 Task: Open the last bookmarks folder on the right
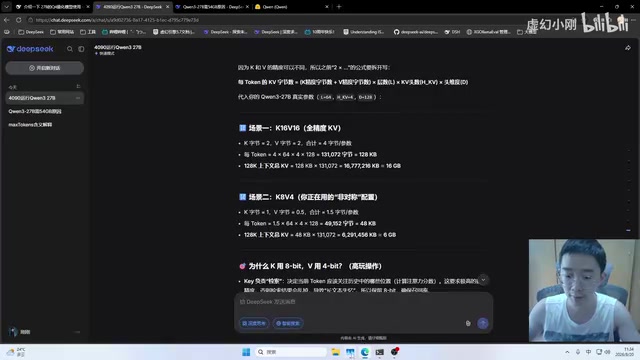(526, 32)
